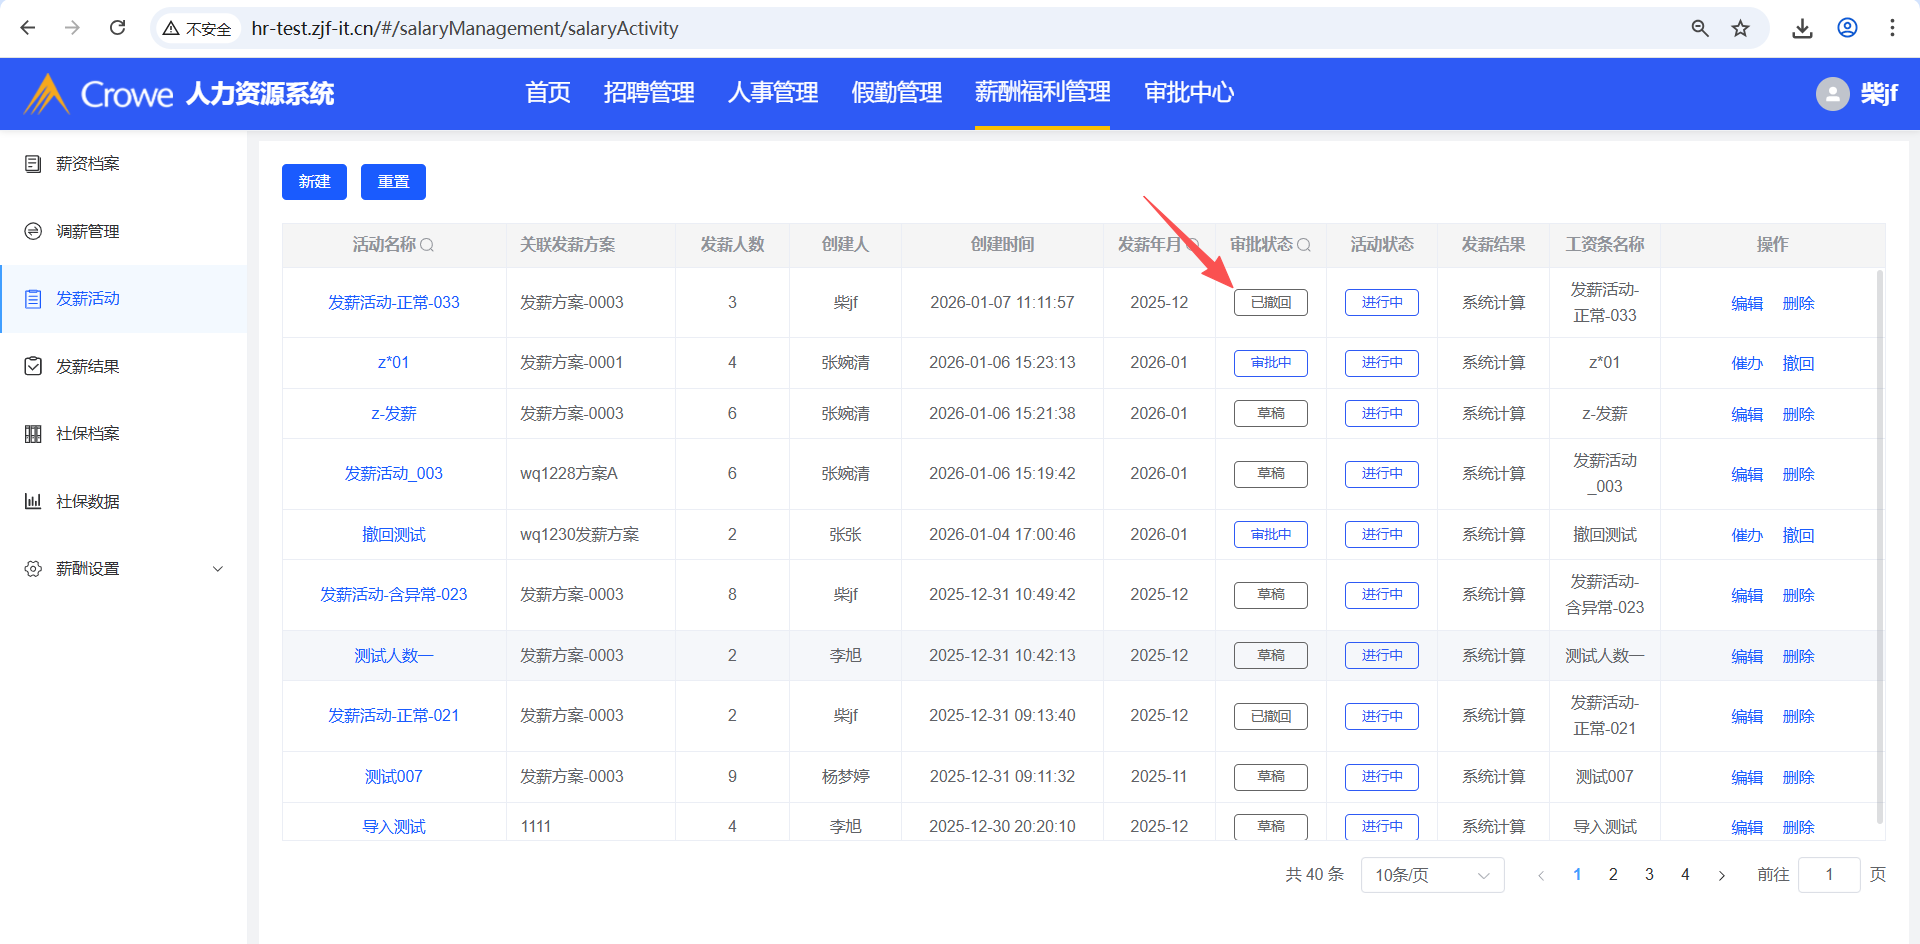The image size is (1920, 944).
Task: Click the 审批状态 column search icon
Action: click(x=1304, y=245)
